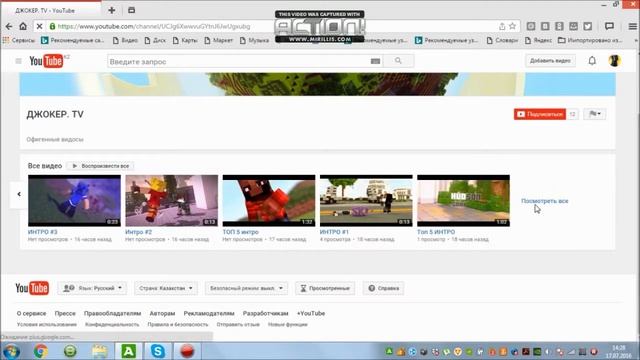Stop page loading with the X button
This screenshot has width=640, height=360.
click(x=39, y=27)
